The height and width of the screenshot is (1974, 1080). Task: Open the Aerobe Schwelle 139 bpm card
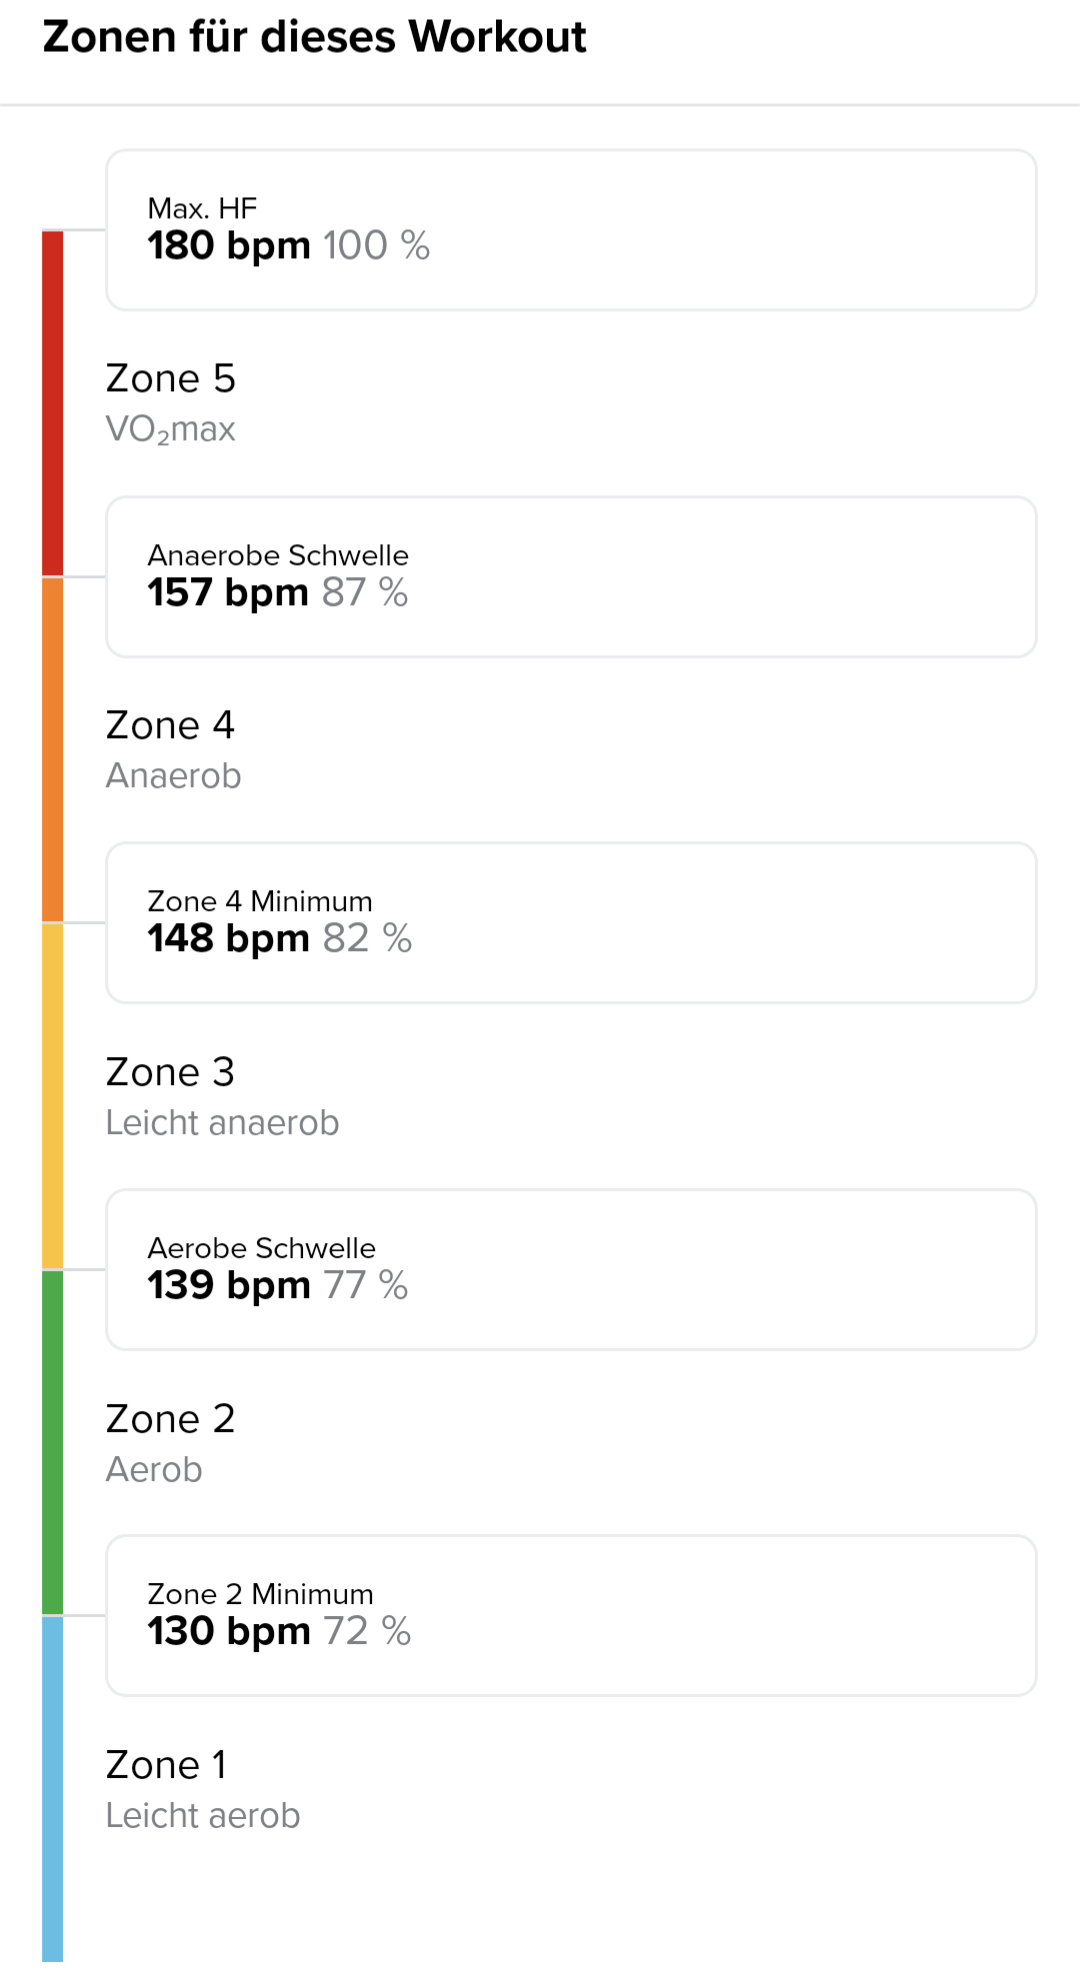point(571,1270)
